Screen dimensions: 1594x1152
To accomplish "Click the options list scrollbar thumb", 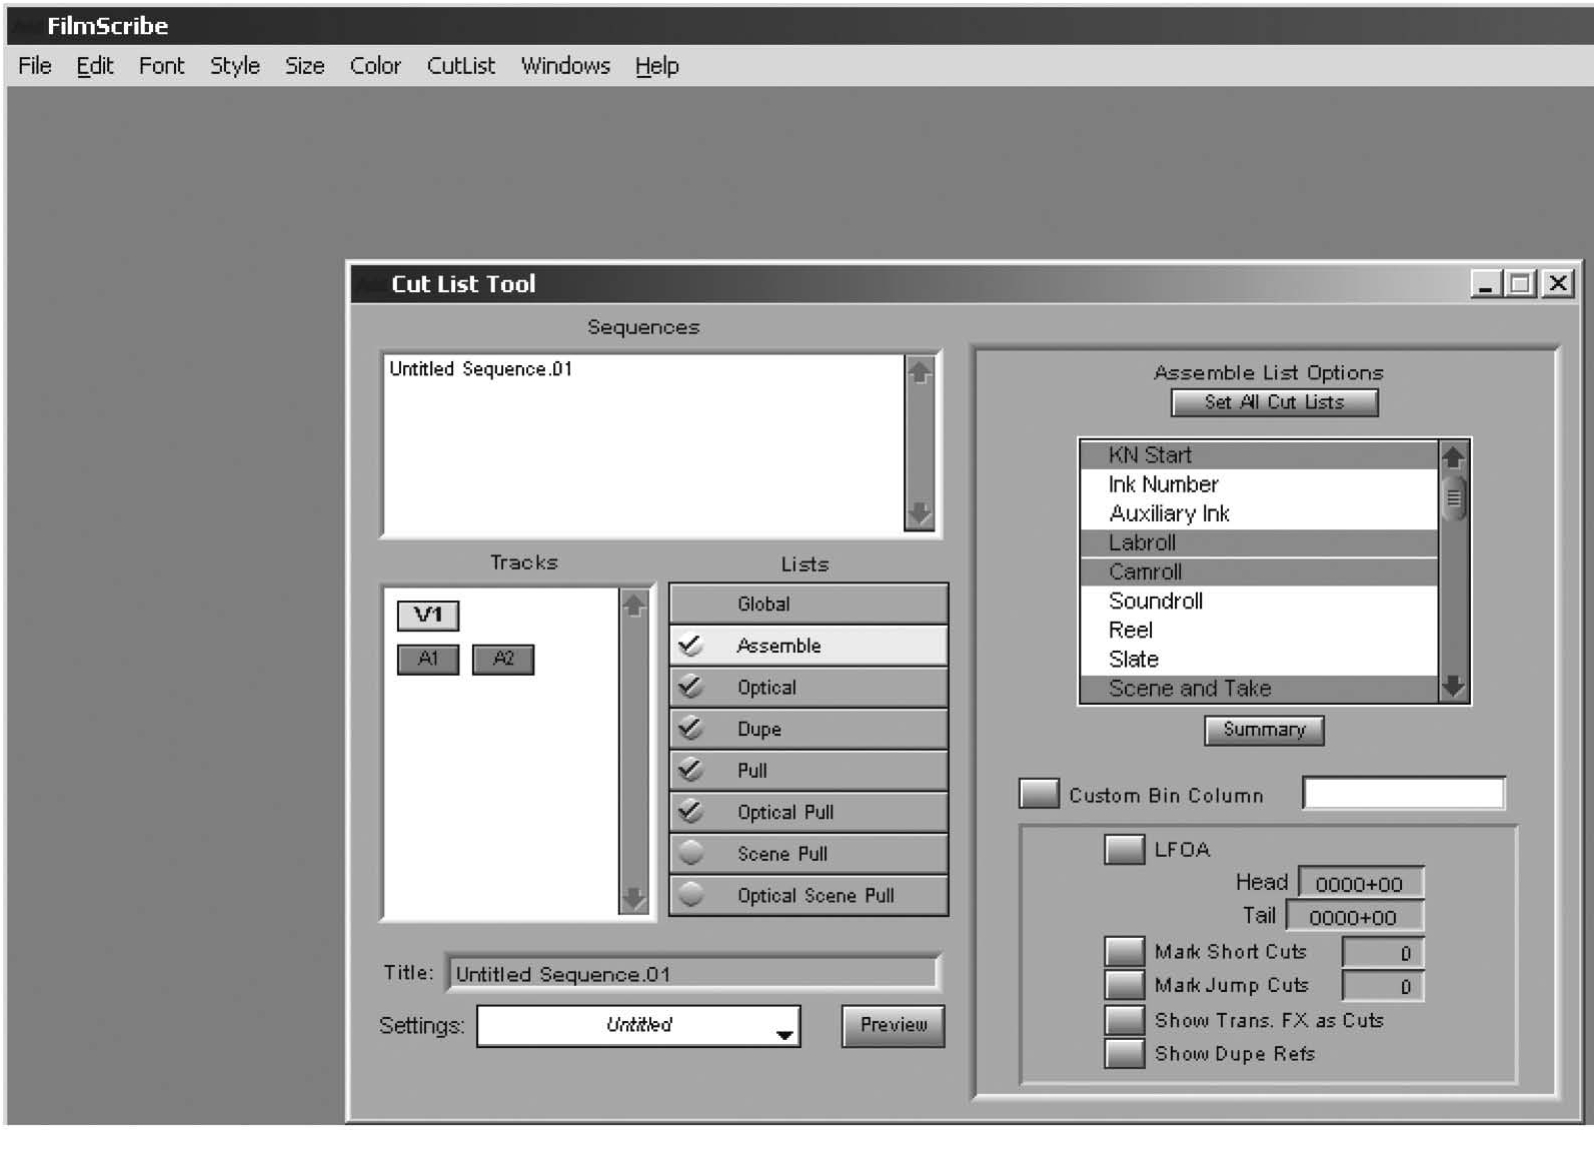I will (x=1454, y=498).
